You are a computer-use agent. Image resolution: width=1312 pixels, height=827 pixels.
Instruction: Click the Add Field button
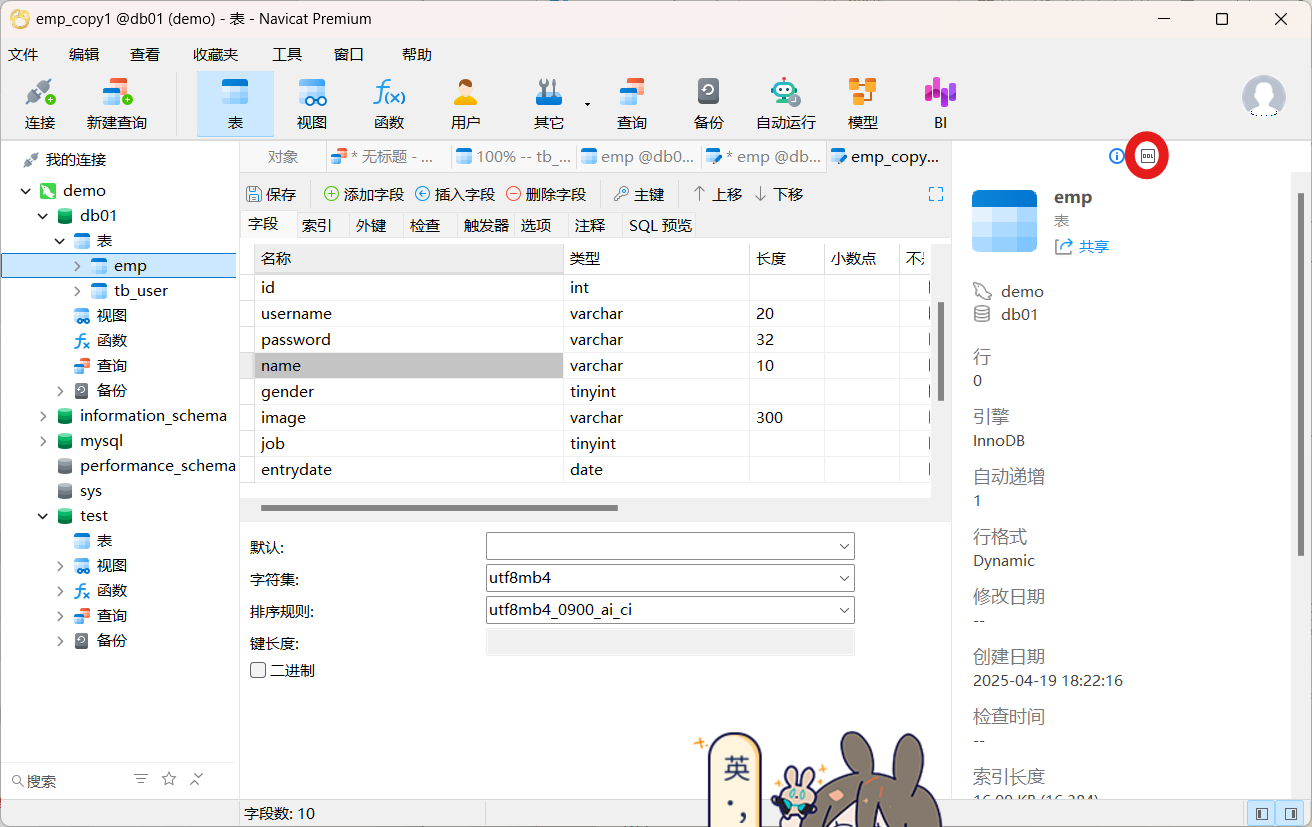click(364, 194)
